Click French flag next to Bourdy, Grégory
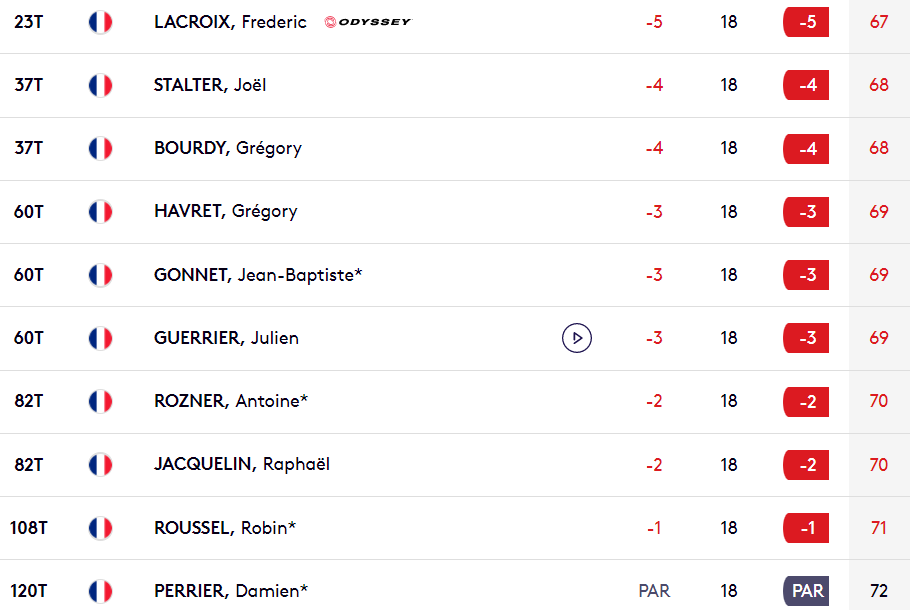 pos(100,149)
